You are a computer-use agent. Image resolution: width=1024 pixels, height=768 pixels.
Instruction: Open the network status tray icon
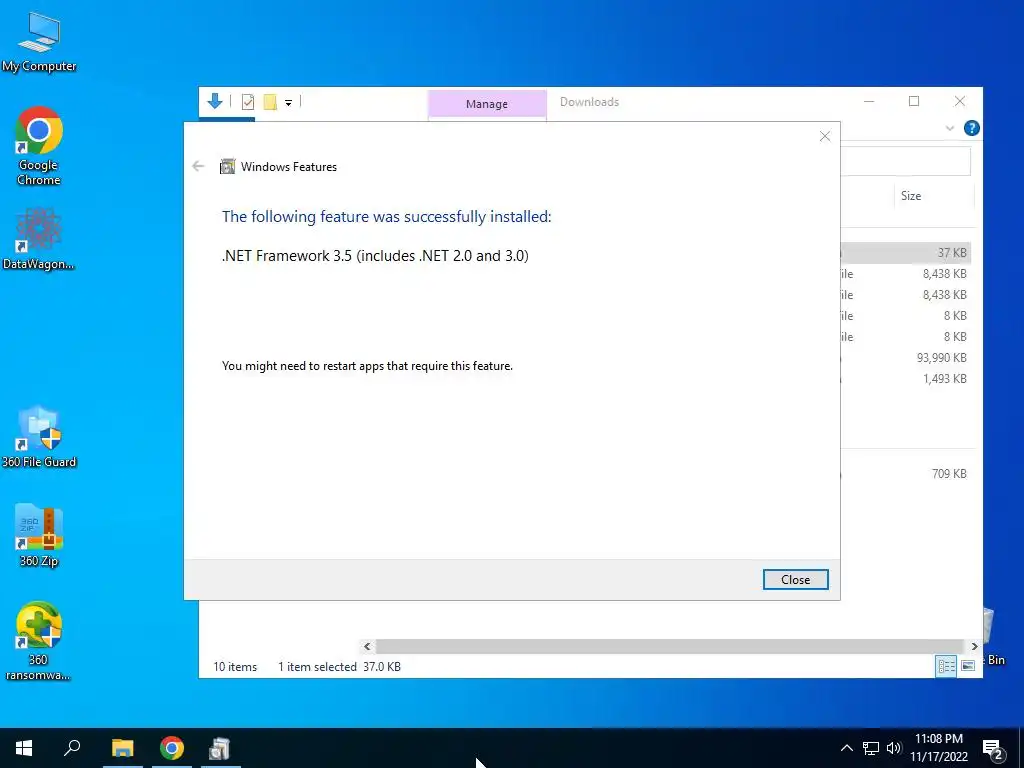871,748
